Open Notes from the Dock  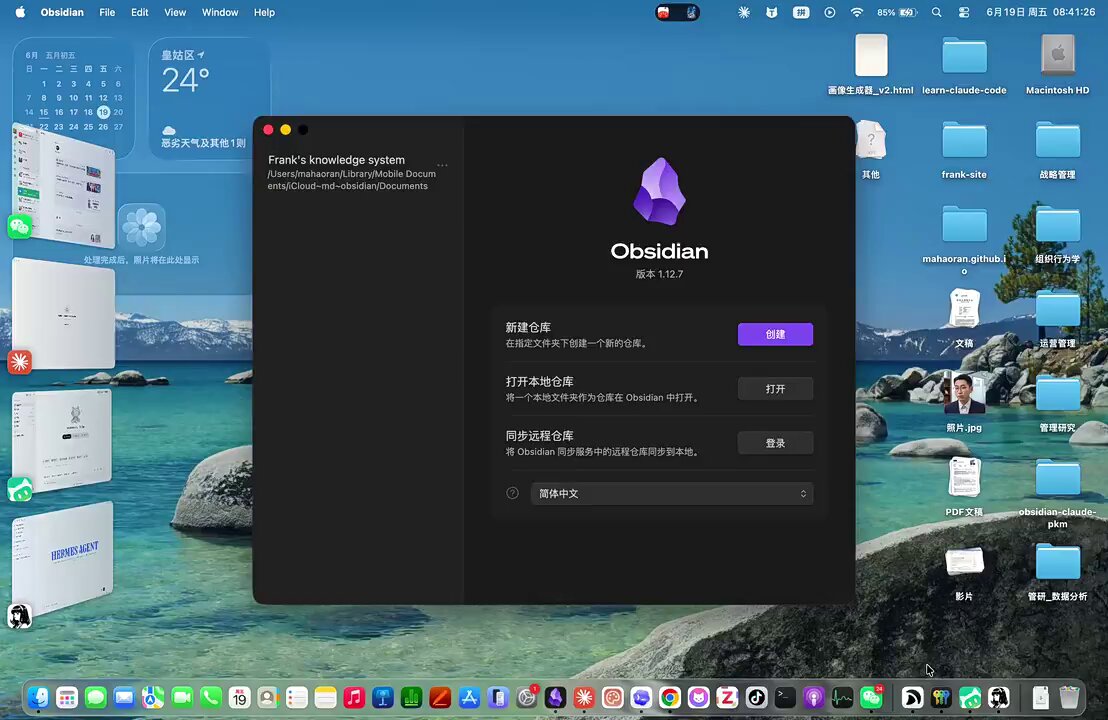point(325,697)
